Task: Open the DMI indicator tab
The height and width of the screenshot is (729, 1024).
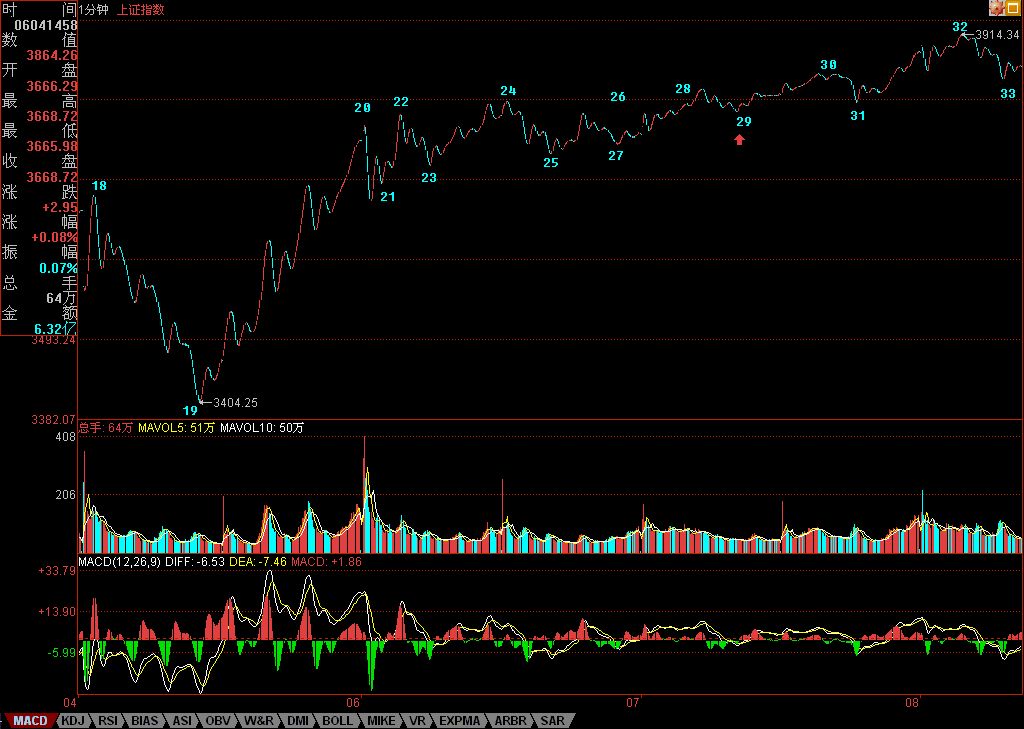Action: point(298,720)
